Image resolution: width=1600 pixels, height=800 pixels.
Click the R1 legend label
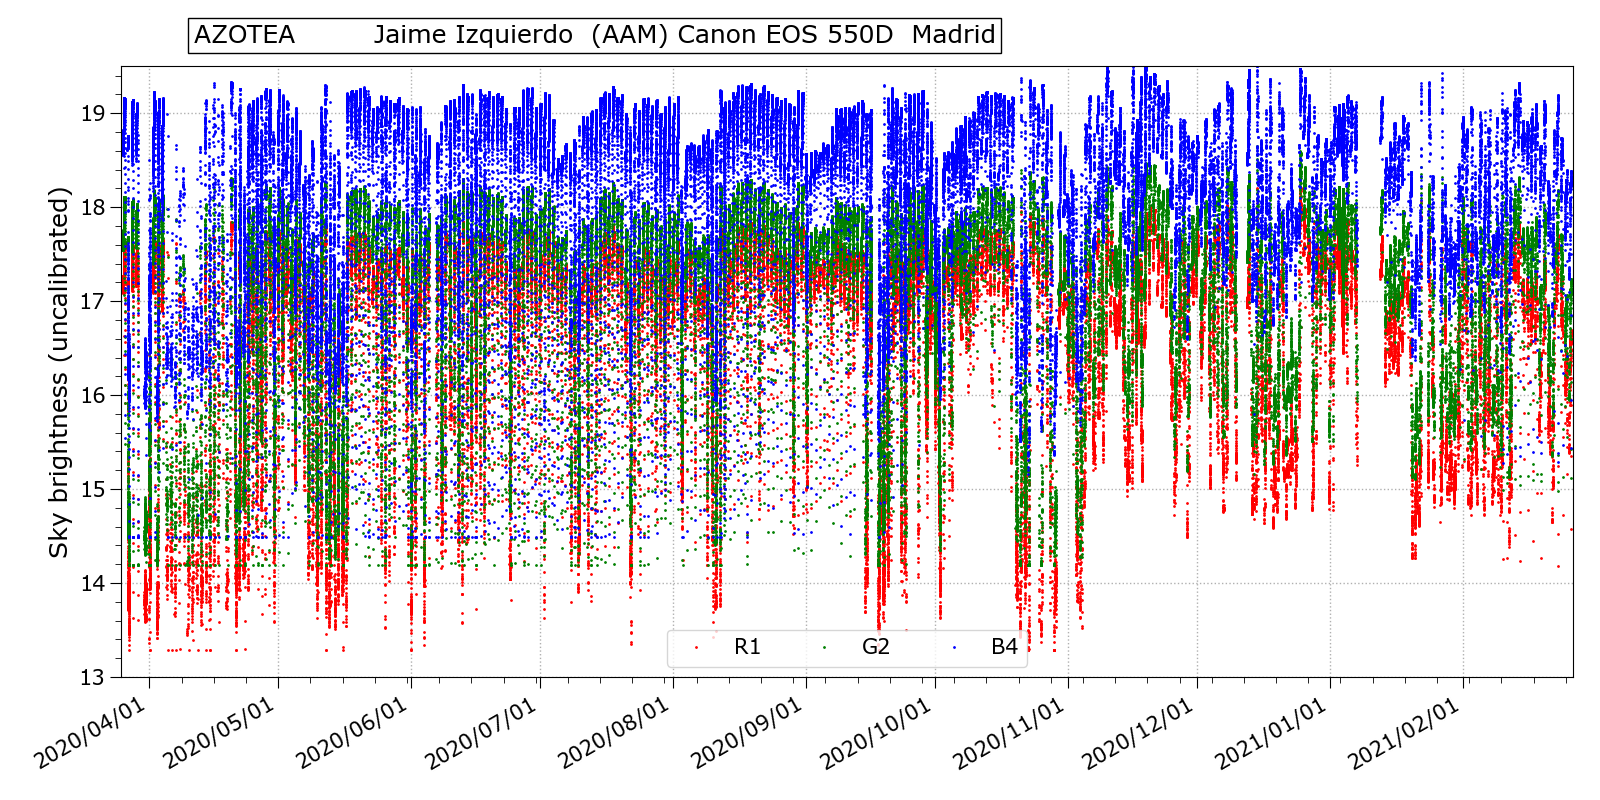(x=747, y=647)
